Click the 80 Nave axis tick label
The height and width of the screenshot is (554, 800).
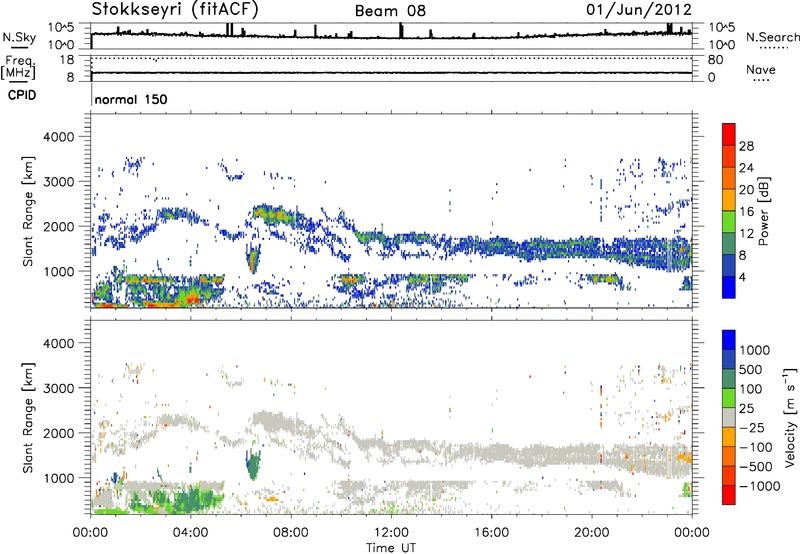pyautogui.click(x=715, y=60)
